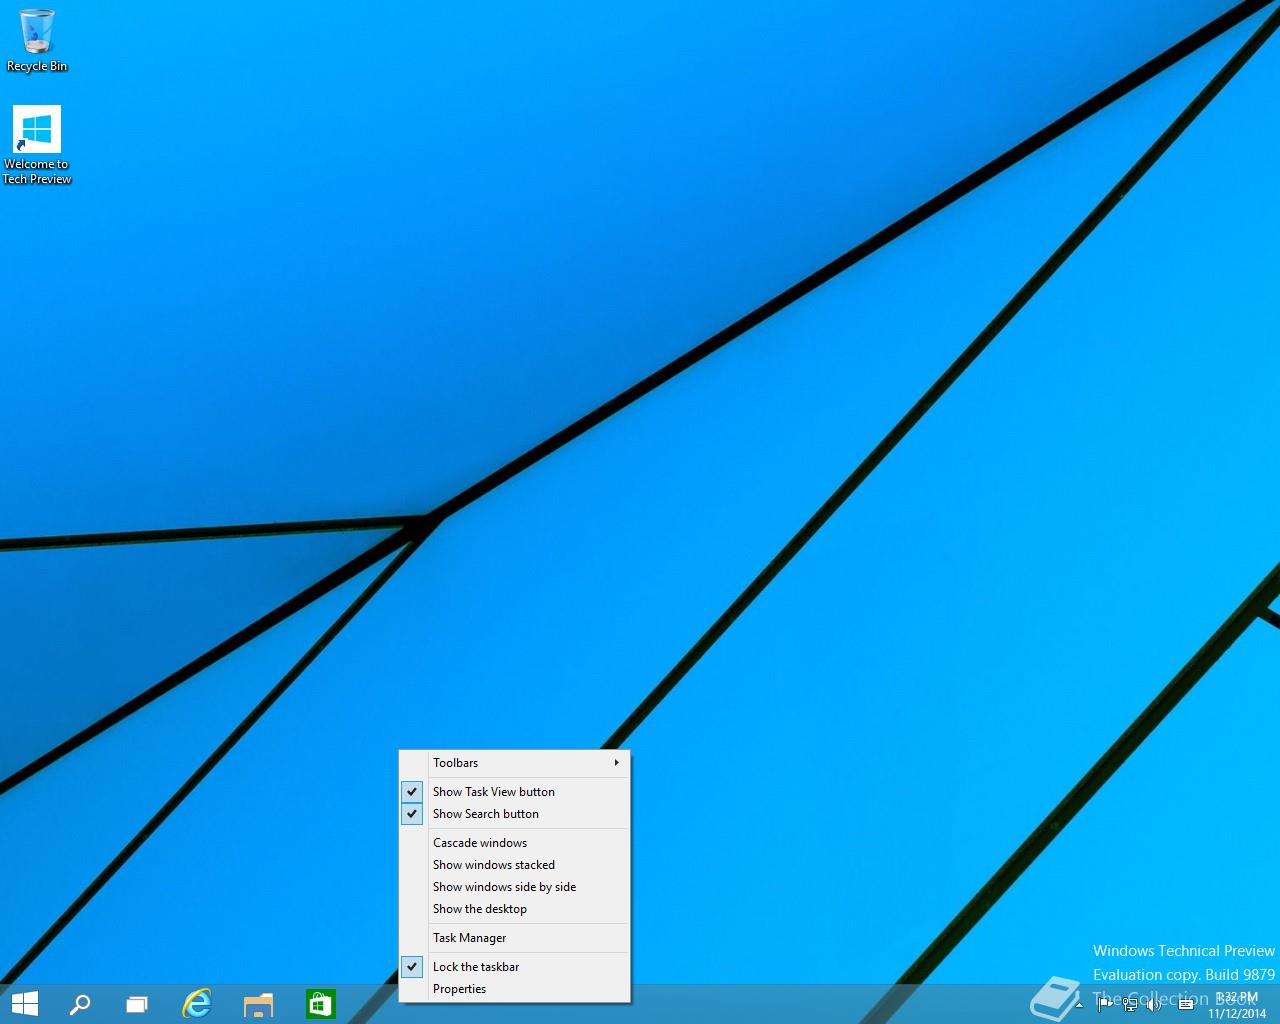This screenshot has height=1024, width=1280.
Task: Open taskbar Search magnifier
Action: pos(80,1004)
